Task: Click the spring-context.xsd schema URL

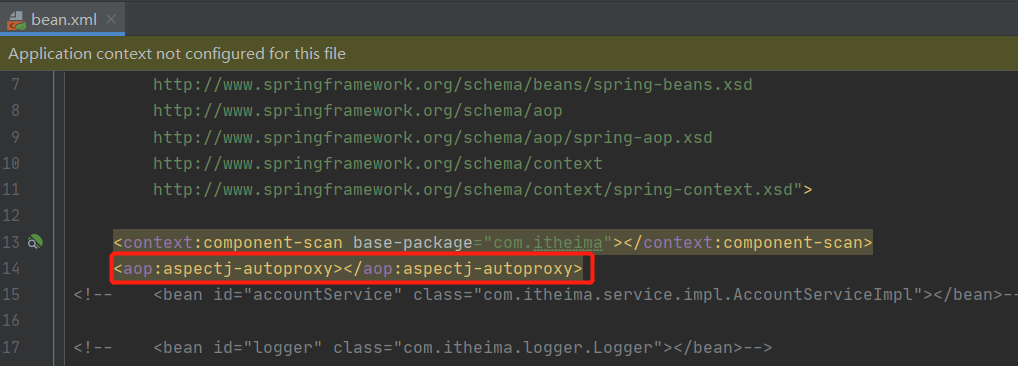Action: tap(473, 190)
